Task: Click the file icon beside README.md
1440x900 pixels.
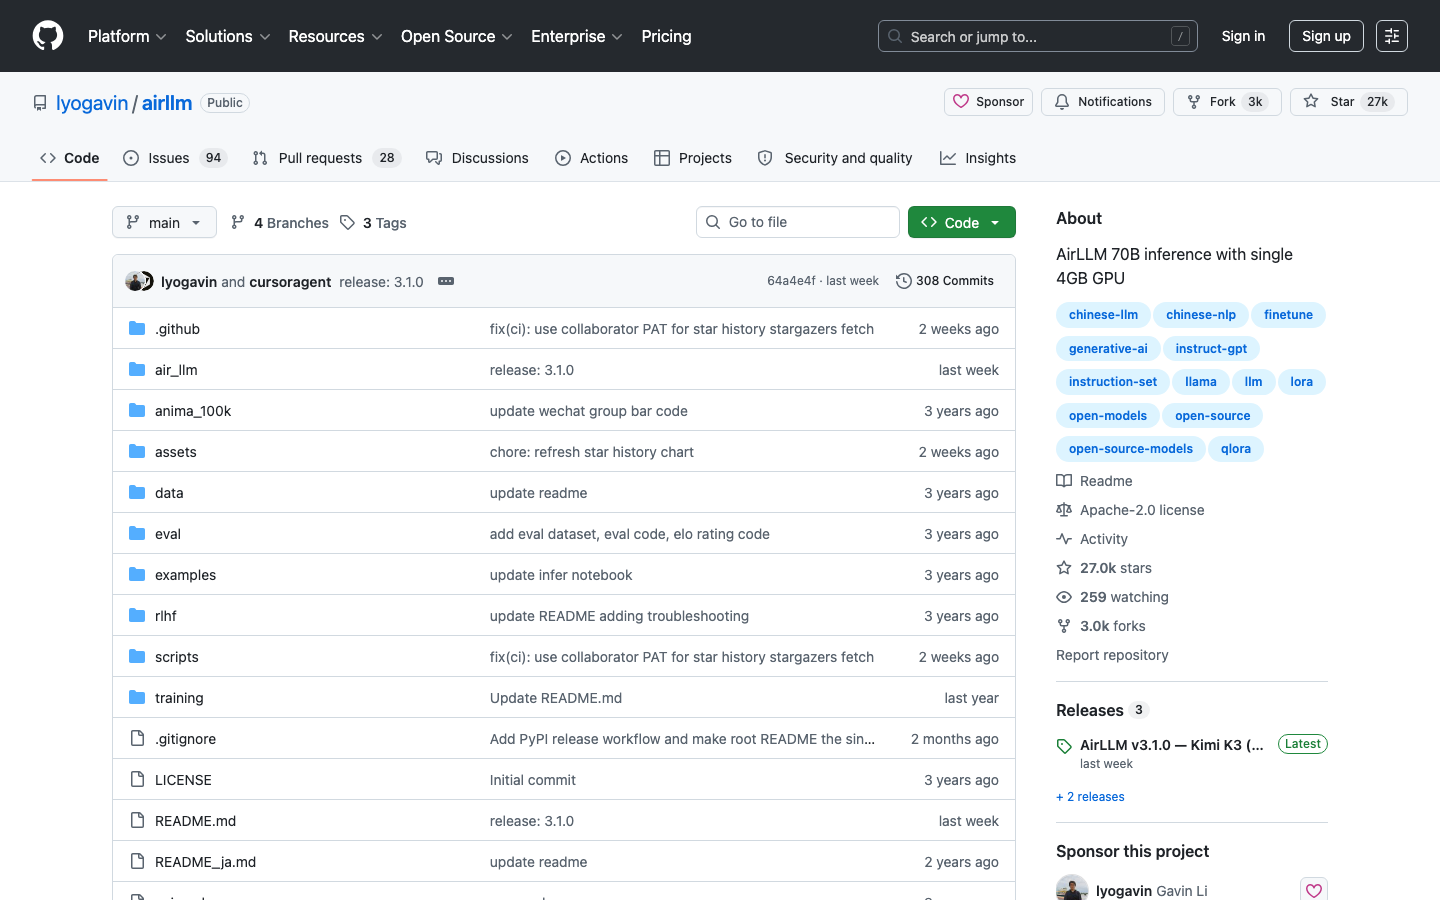Action: 137,820
